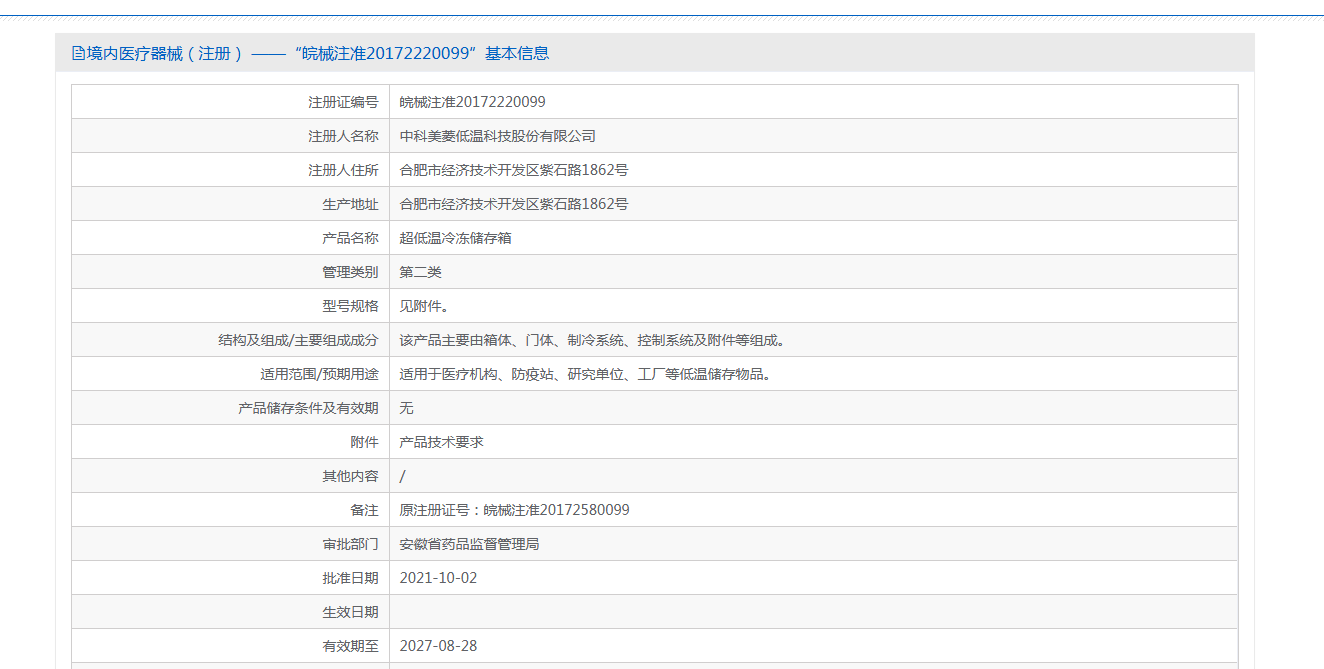Image resolution: width=1324 pixels, height=669 pixels.
Task: Select the 注册人住所 address value
Action: point(514,170)
